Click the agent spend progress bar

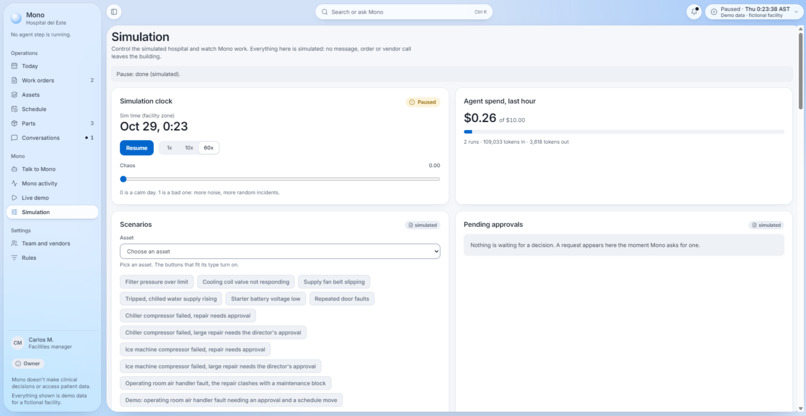pos(624,132)
